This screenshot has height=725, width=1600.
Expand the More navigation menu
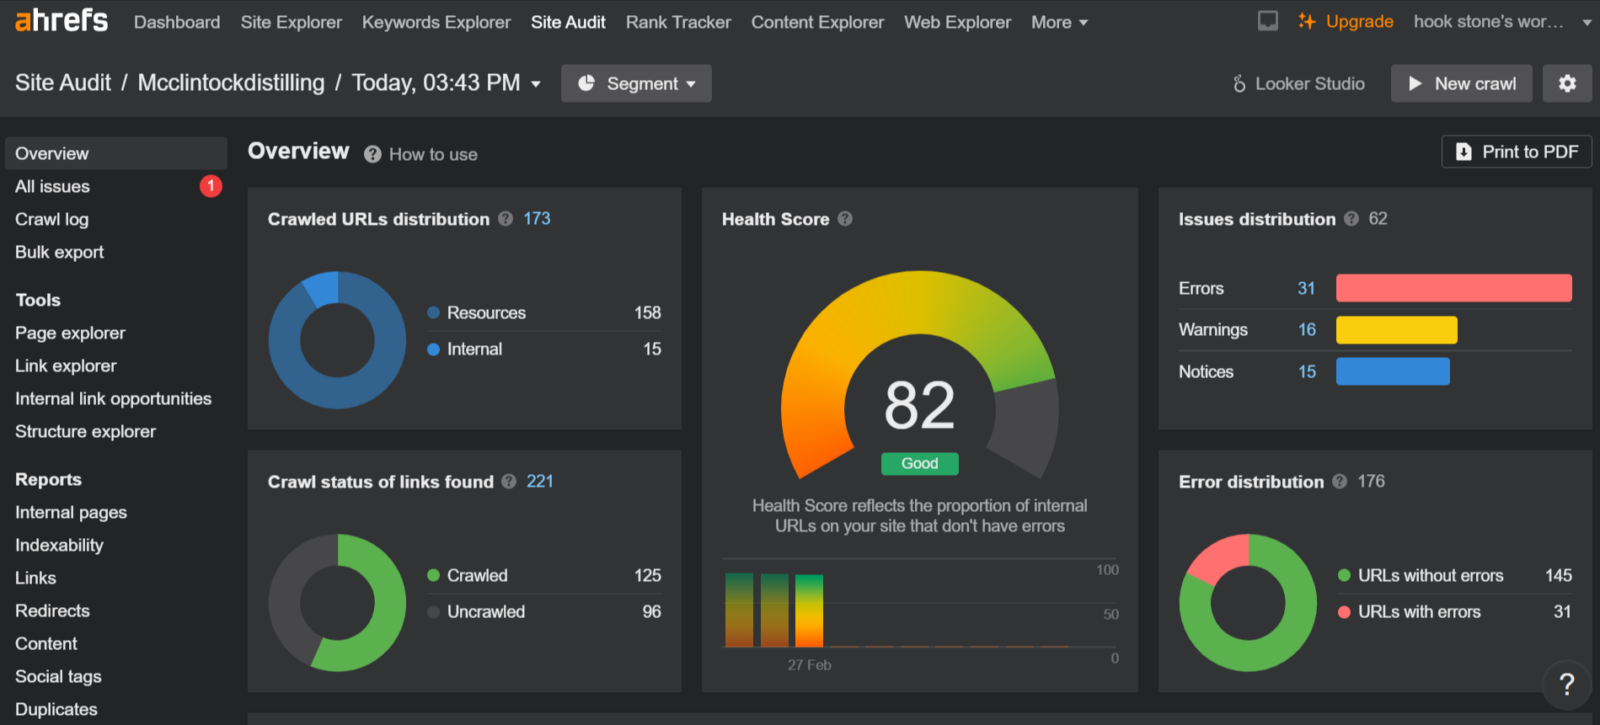point(1059,22)
